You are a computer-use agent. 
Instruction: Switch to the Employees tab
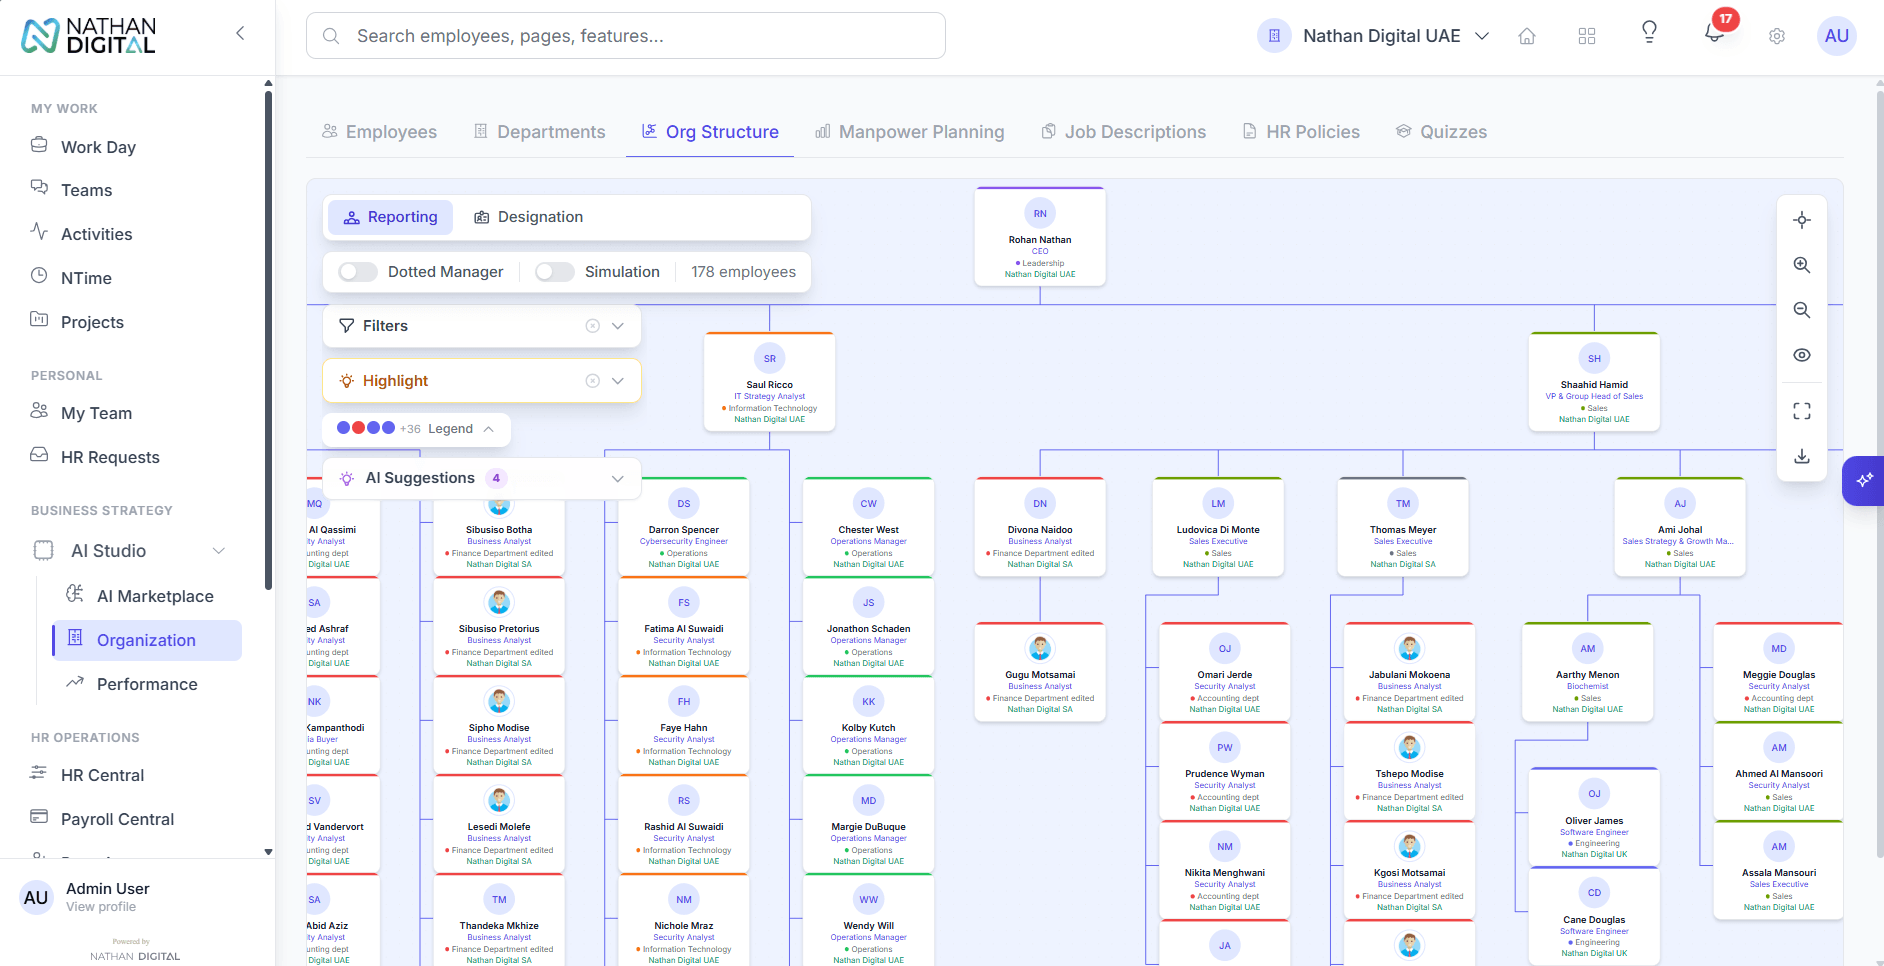coord(379,132)
